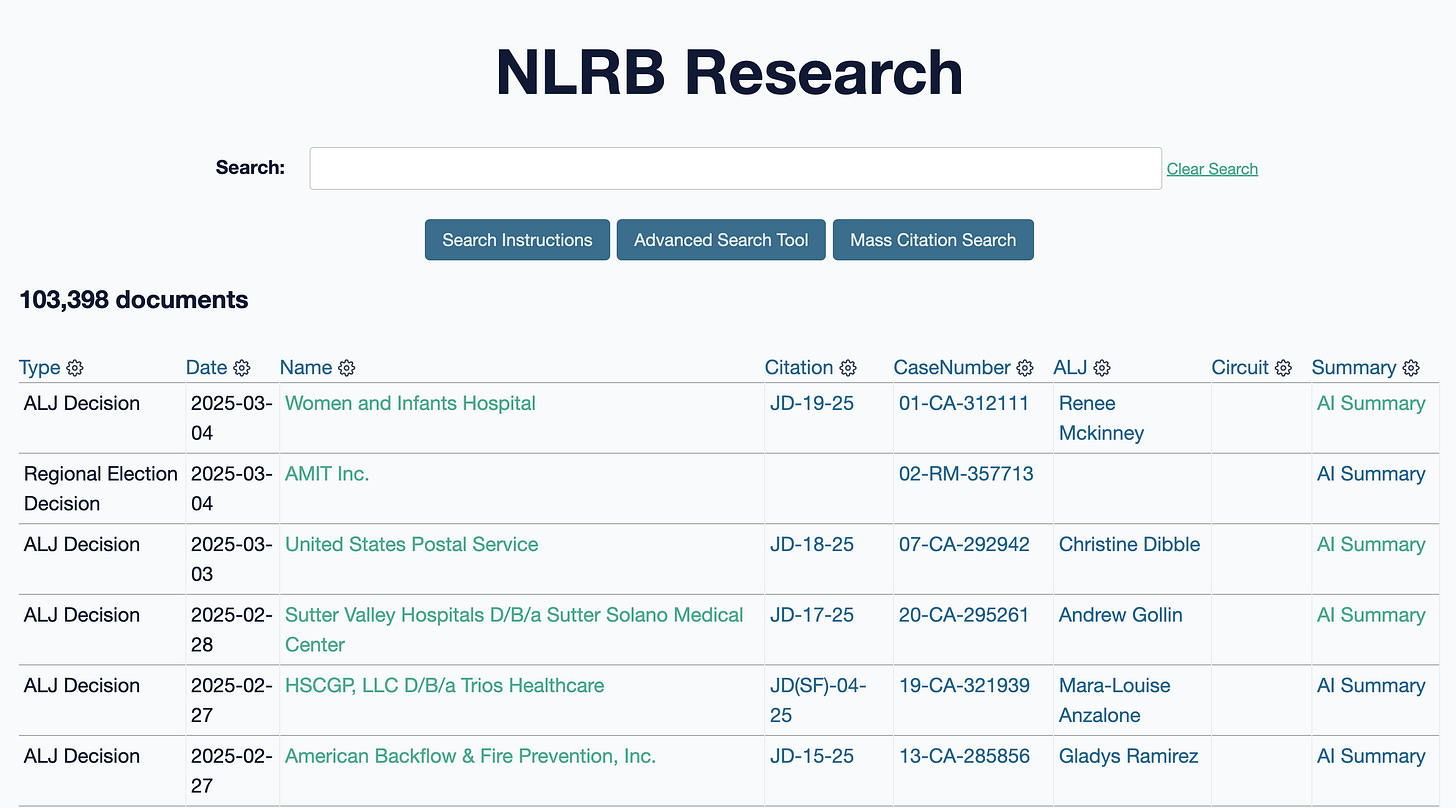1456x808 pixels.
Task: Sort by the CaseNumber column header
Action: click(952, 368)
